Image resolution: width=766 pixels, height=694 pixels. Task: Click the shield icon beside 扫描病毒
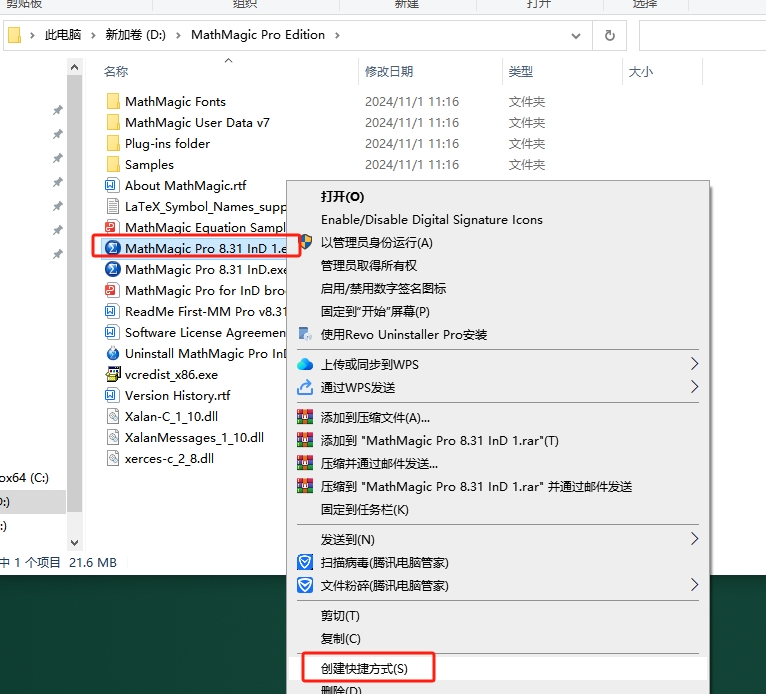coord(305,562)
